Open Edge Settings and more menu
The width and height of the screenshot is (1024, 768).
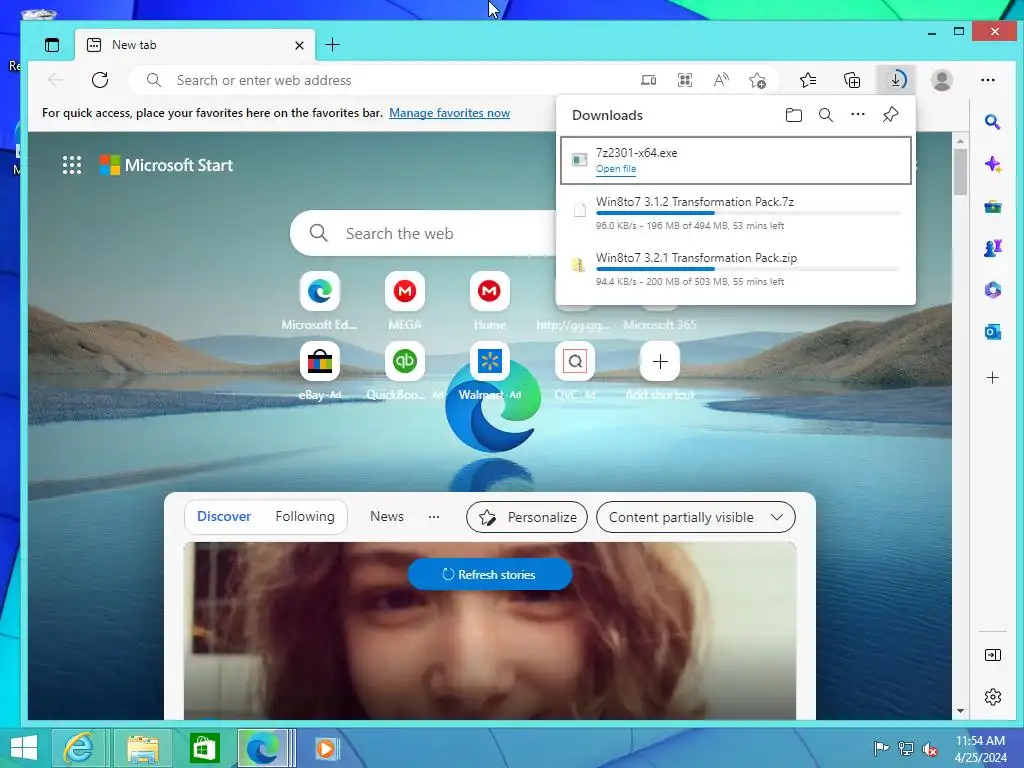pyautogui.click(x=988, y=80)
